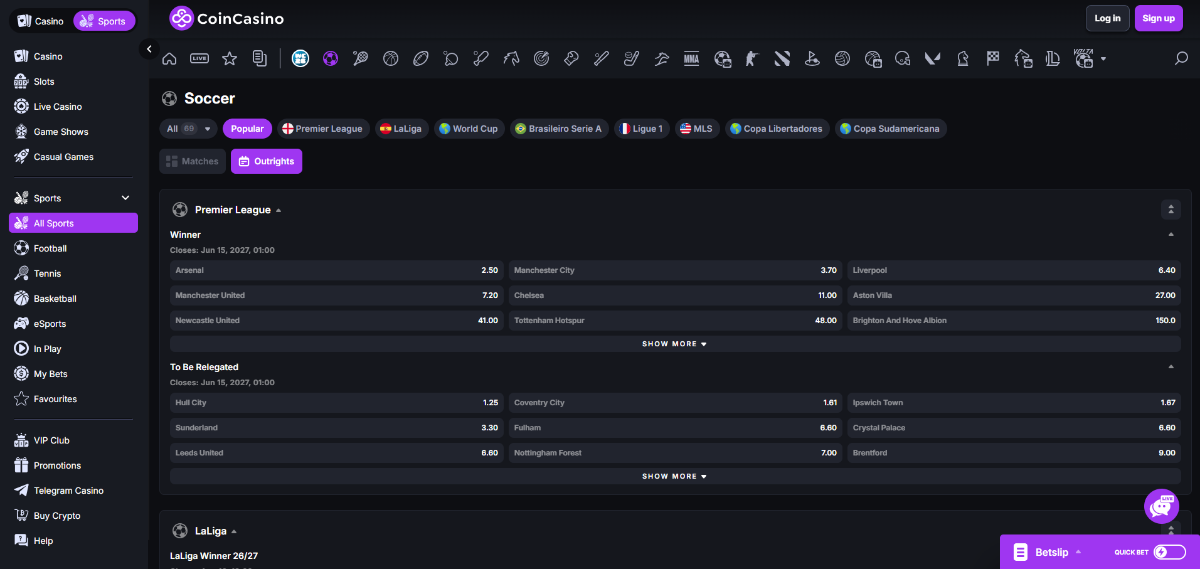Show more Winner selections
This screenshot has width=1200, height=569.
pos(675,344)
